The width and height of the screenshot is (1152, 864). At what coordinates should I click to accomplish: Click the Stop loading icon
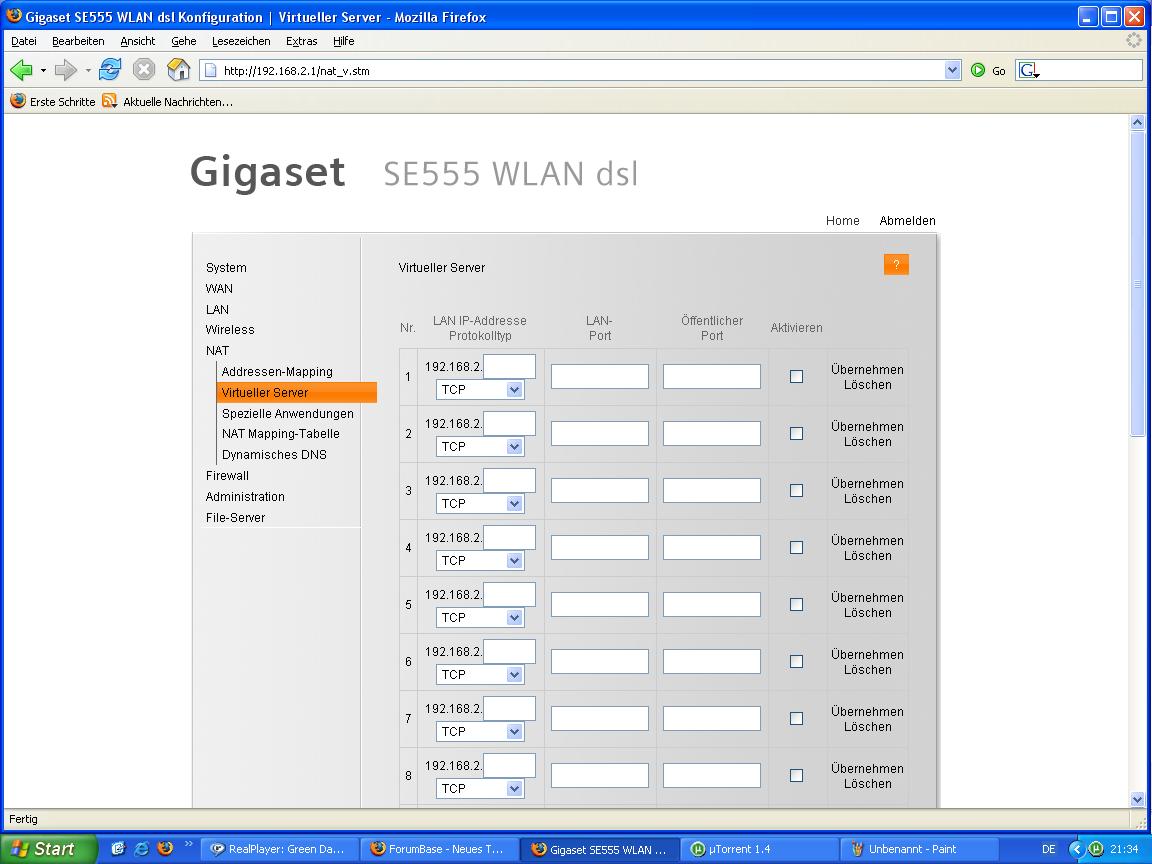[144, 70]
